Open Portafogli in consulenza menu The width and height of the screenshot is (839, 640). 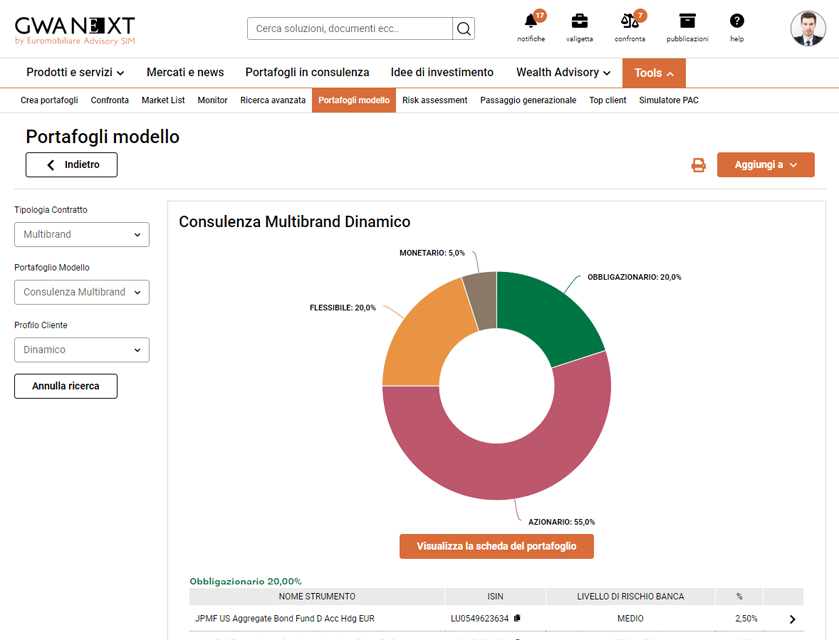(307, 72)
